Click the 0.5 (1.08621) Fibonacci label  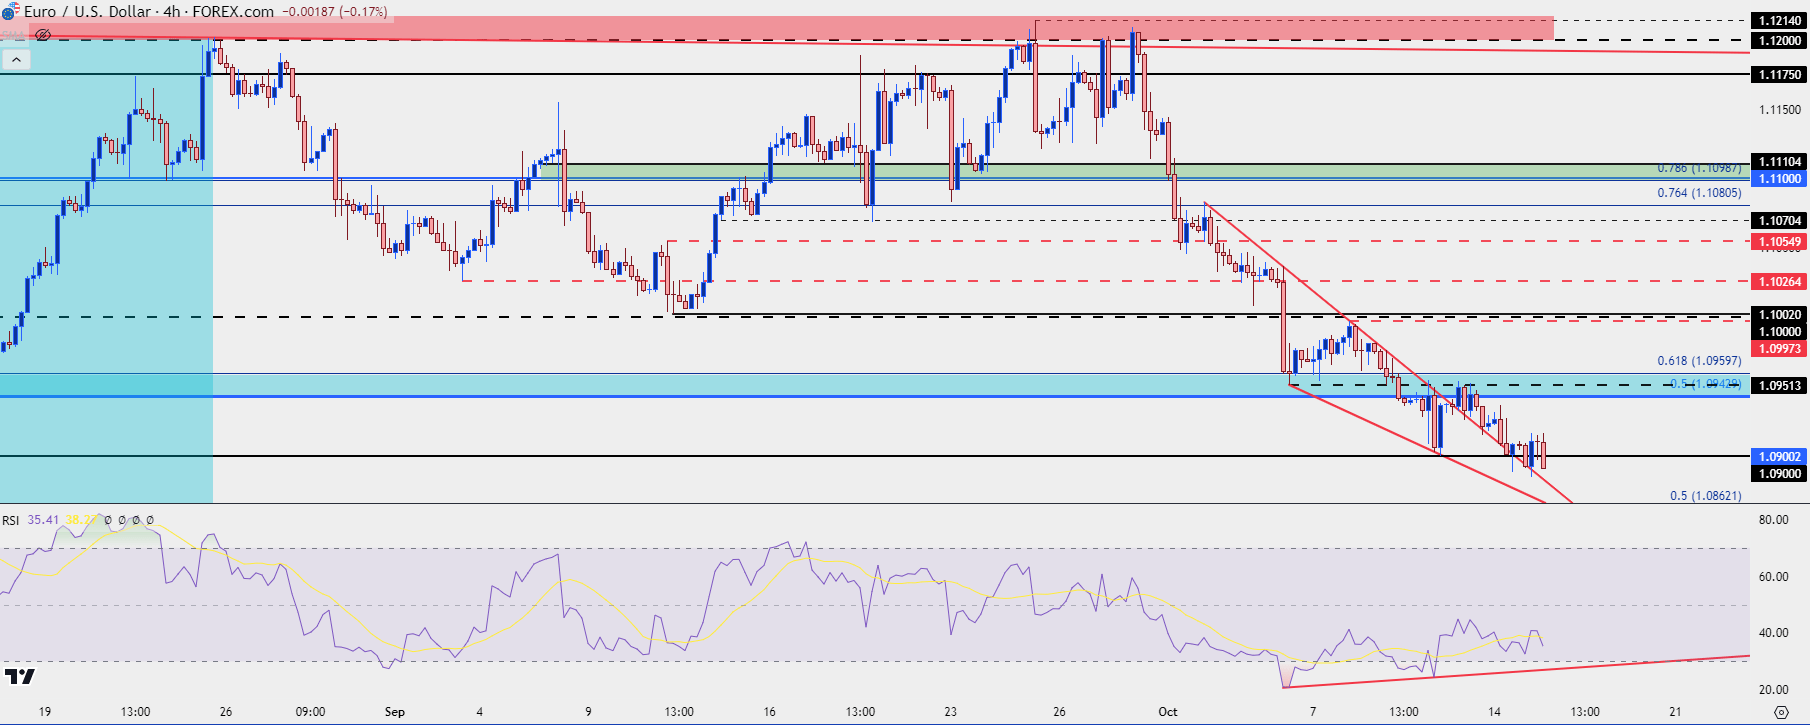(1705, 495)
